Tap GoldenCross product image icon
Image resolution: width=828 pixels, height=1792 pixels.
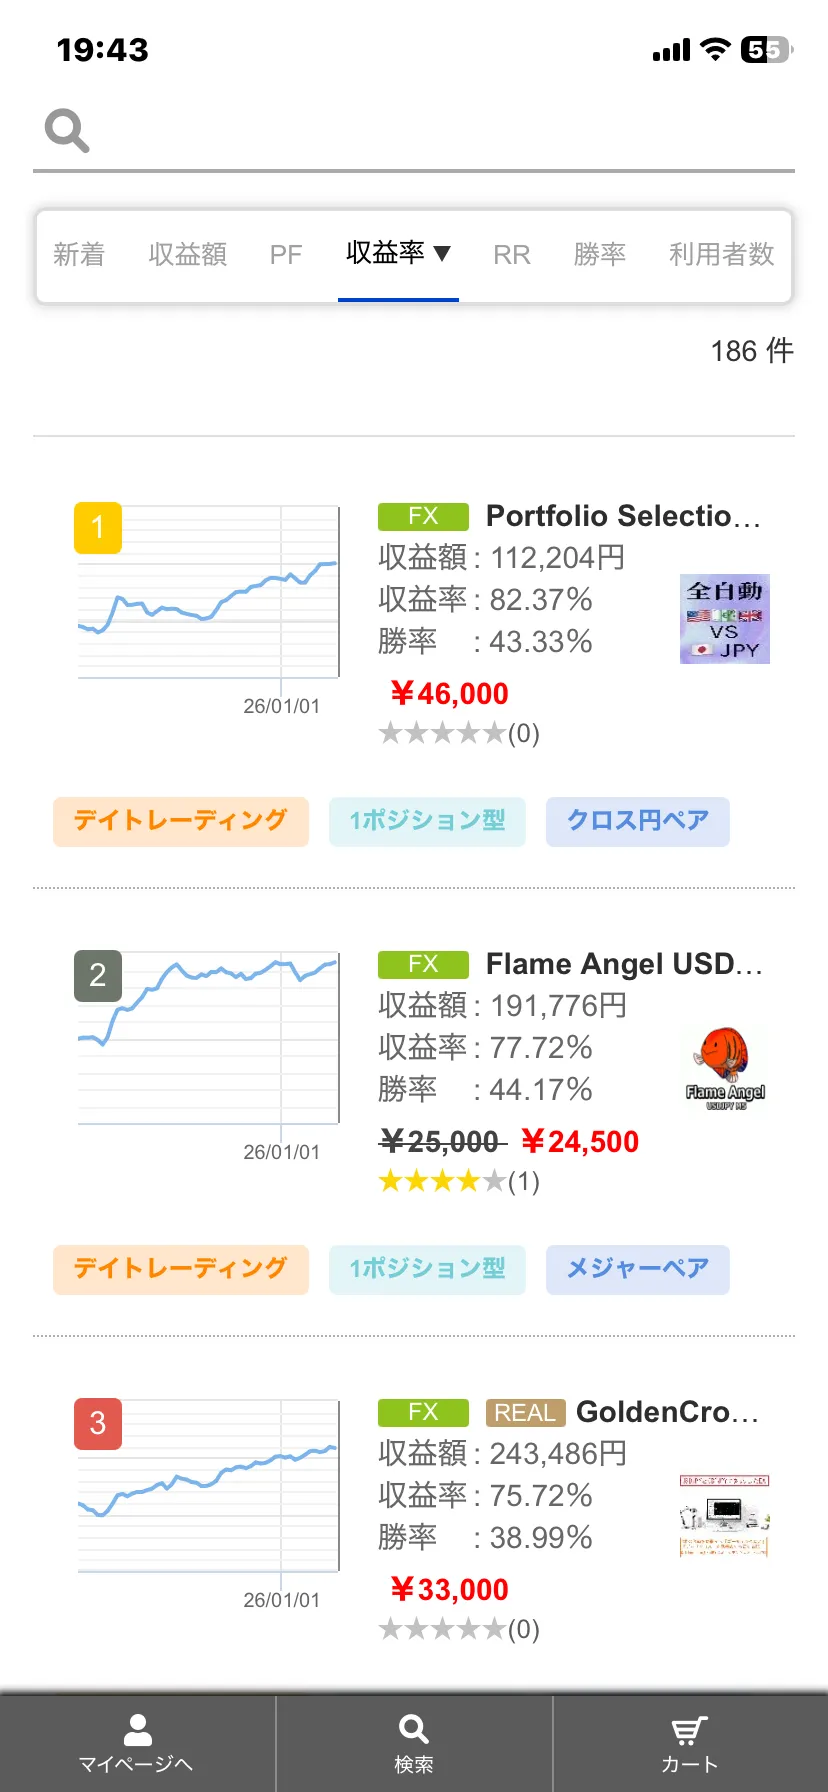pos(724,1516)
